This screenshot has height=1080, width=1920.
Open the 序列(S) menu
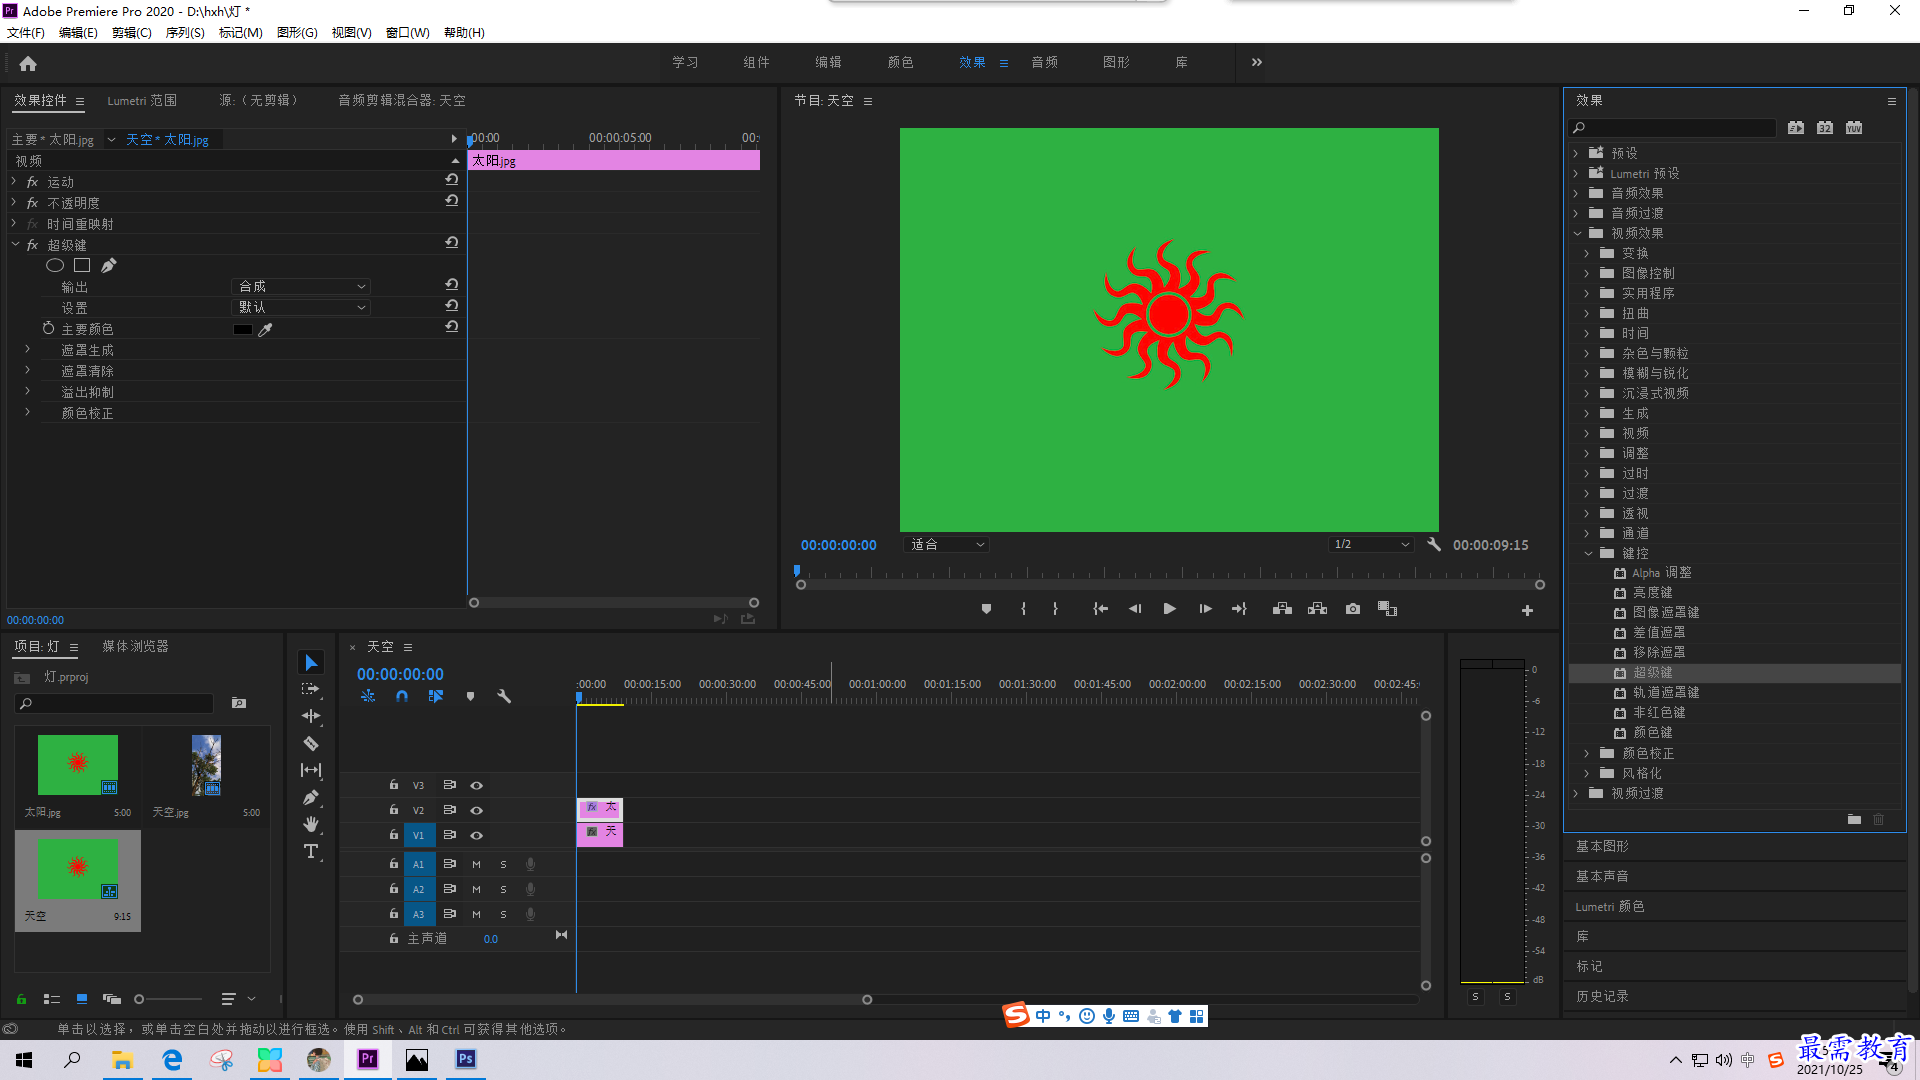tap(185, 33)
